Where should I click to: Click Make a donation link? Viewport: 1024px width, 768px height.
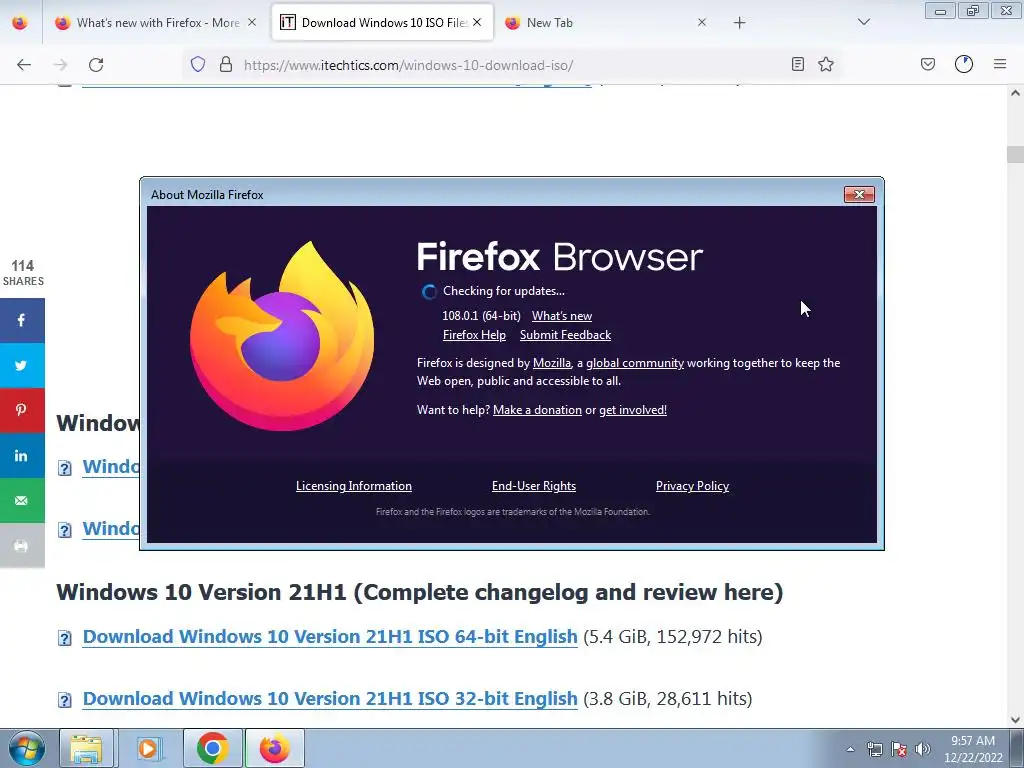537,410
